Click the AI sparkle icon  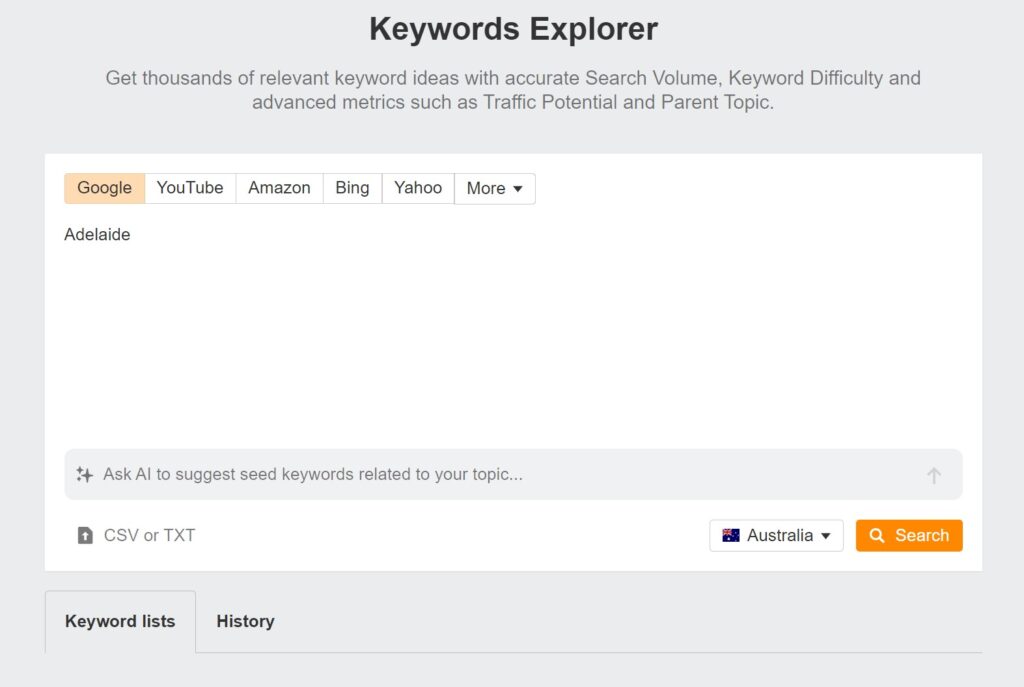[x=84, y=474]
